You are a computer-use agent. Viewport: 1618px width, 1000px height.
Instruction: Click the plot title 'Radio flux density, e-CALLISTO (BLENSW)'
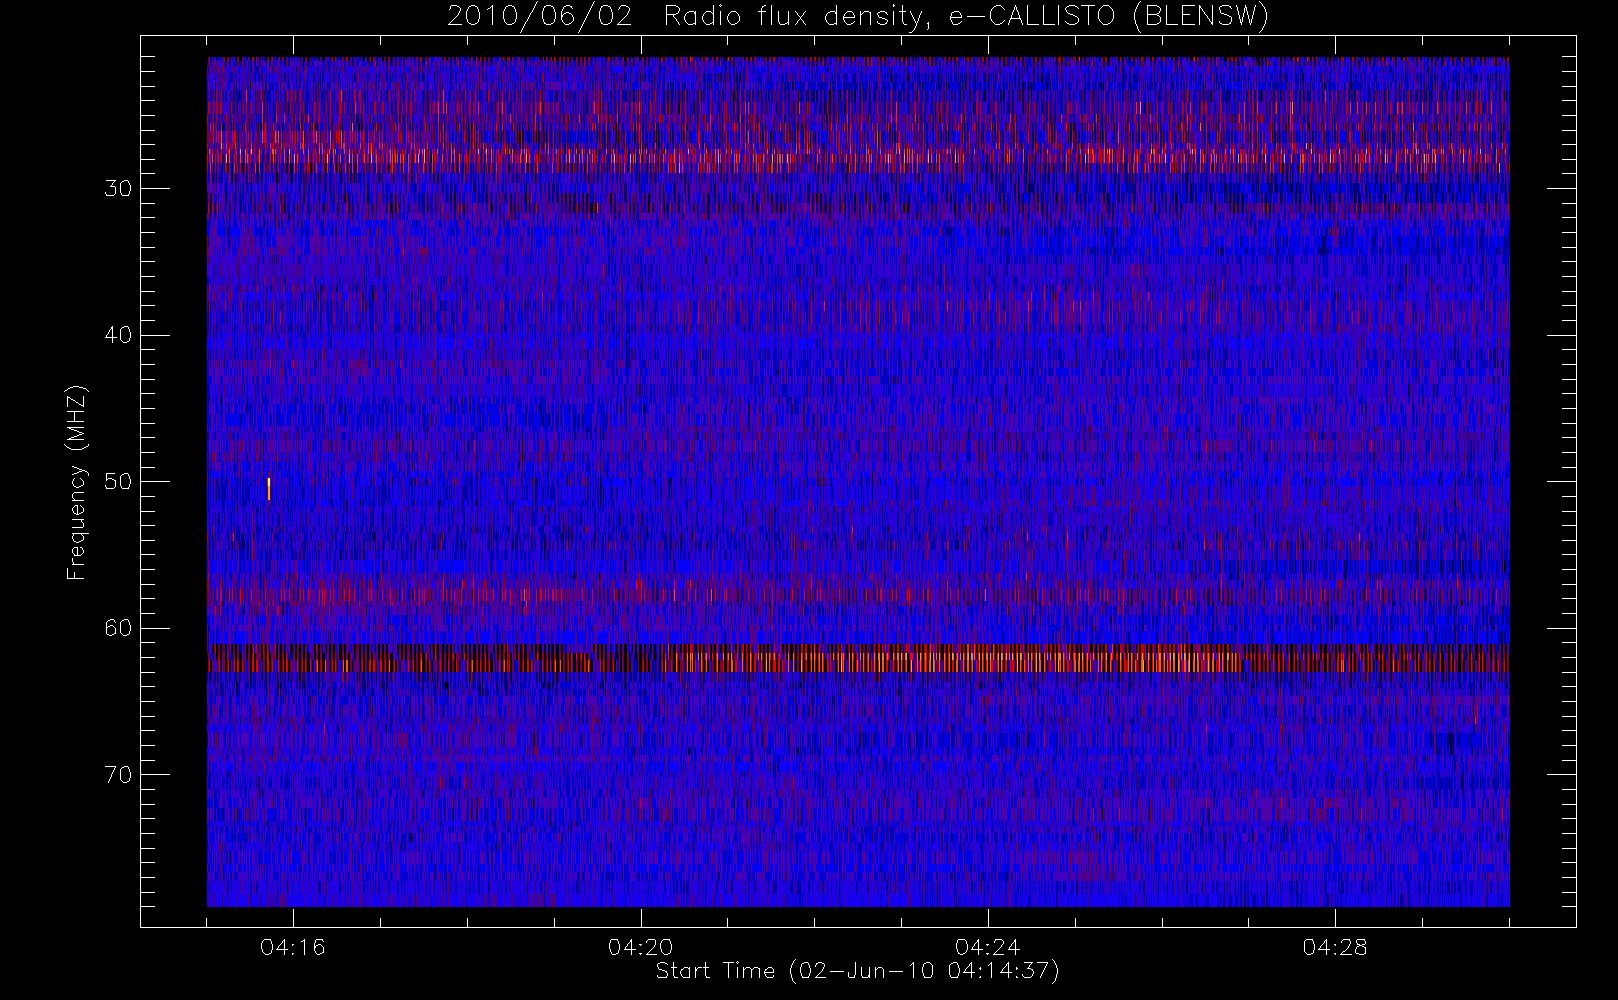pos(966,17)
